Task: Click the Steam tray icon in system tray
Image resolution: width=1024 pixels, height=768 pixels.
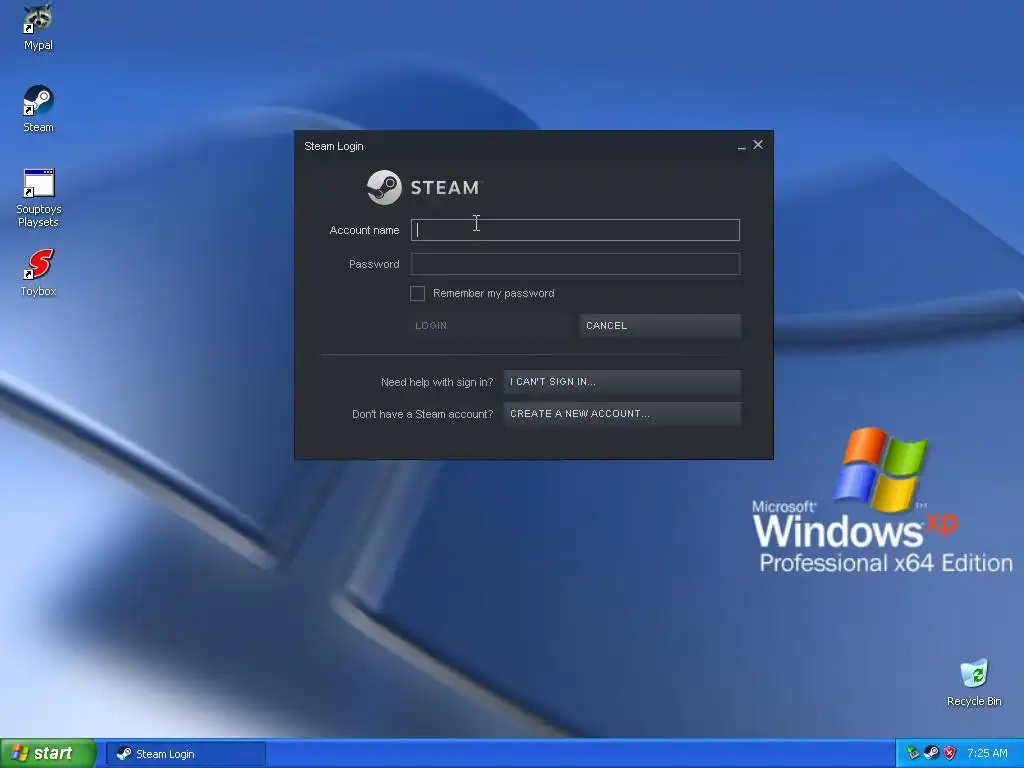Action: (931, 753)
